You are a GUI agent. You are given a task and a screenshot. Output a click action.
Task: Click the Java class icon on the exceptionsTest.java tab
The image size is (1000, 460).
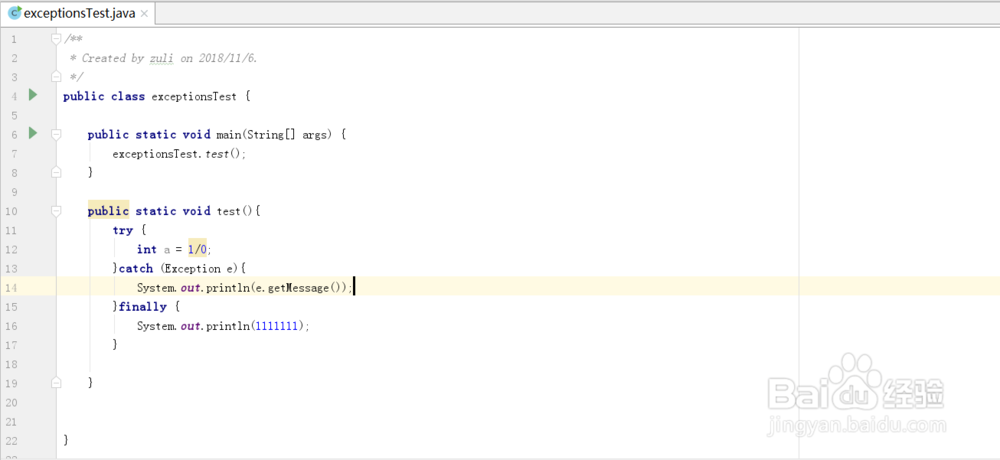(14, 14)
